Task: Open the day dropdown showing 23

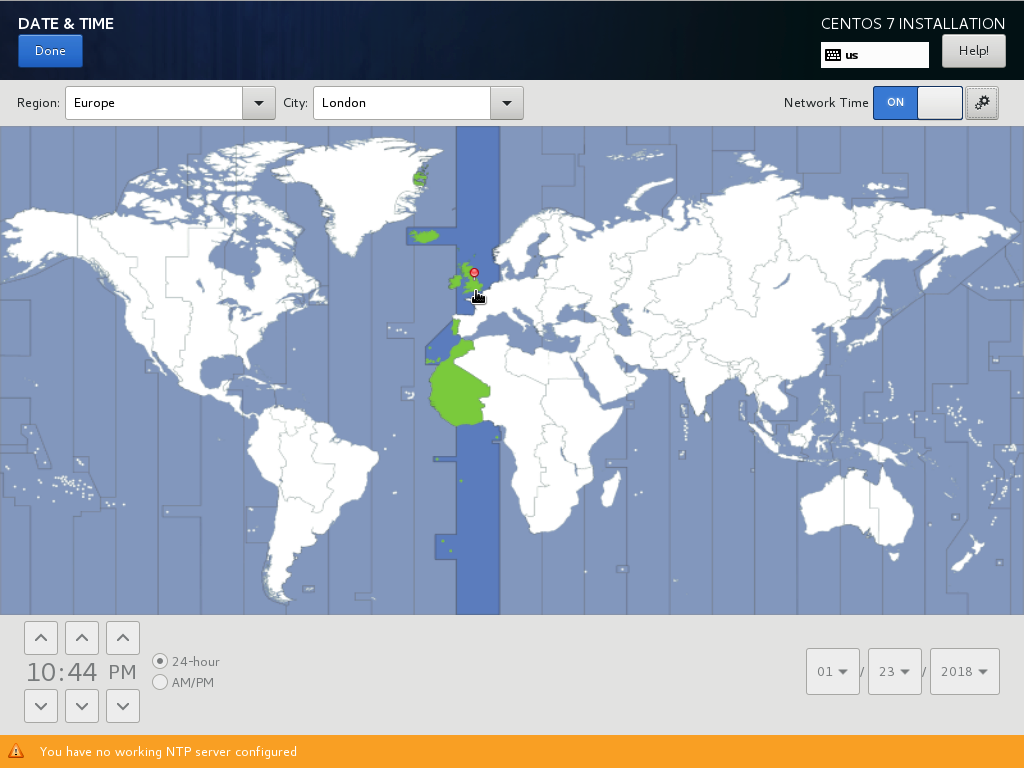Action: [x=895, y=671]
